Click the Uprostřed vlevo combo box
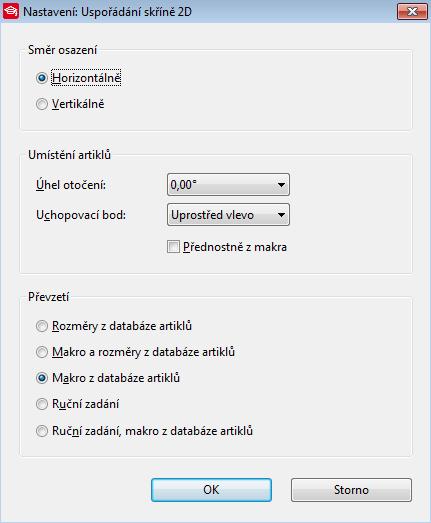Image resolution: width=431 pixels, height=523 pixels. [x=228, y=215]
